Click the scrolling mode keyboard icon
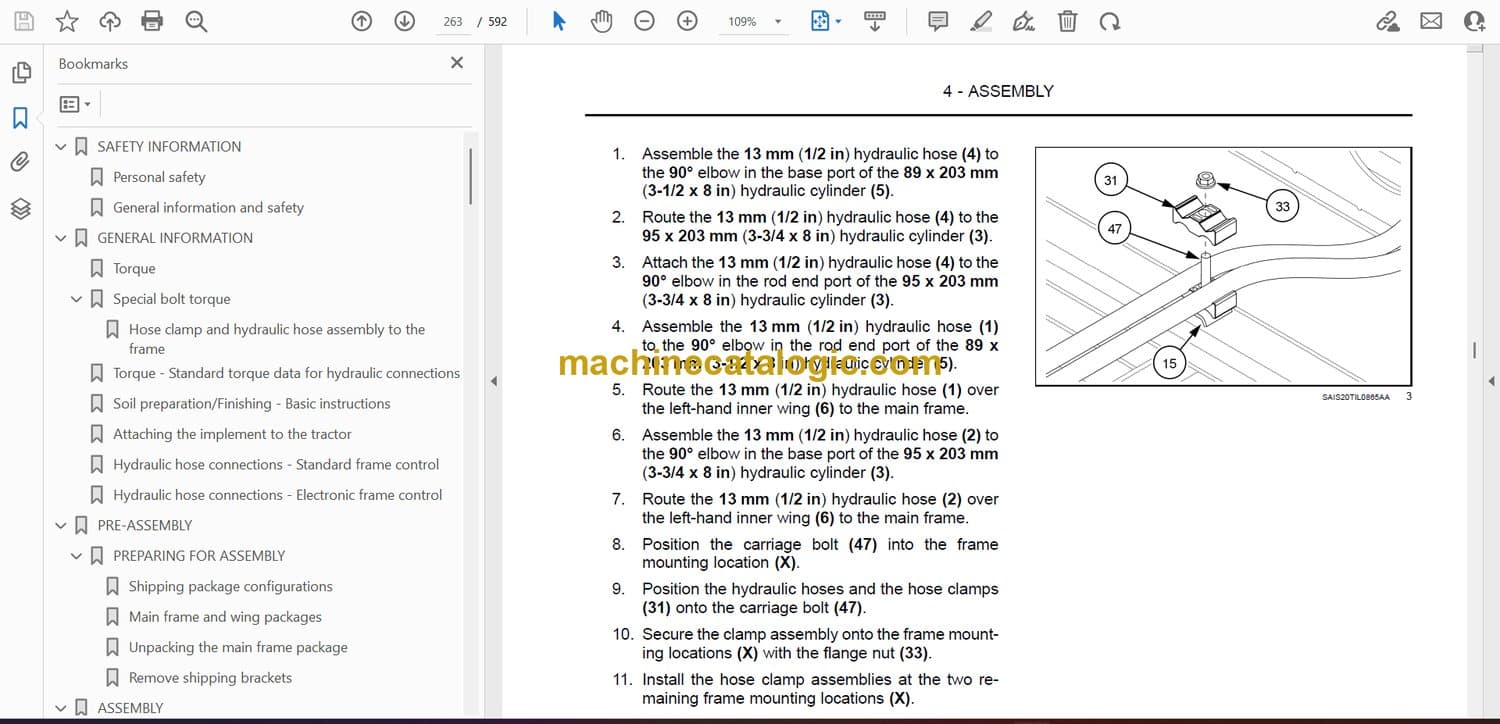 pyautogui.click(x=875, y=21)
